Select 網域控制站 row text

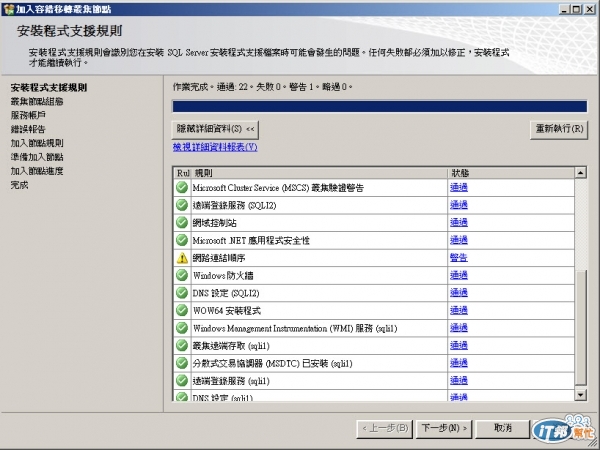[214, 223]
